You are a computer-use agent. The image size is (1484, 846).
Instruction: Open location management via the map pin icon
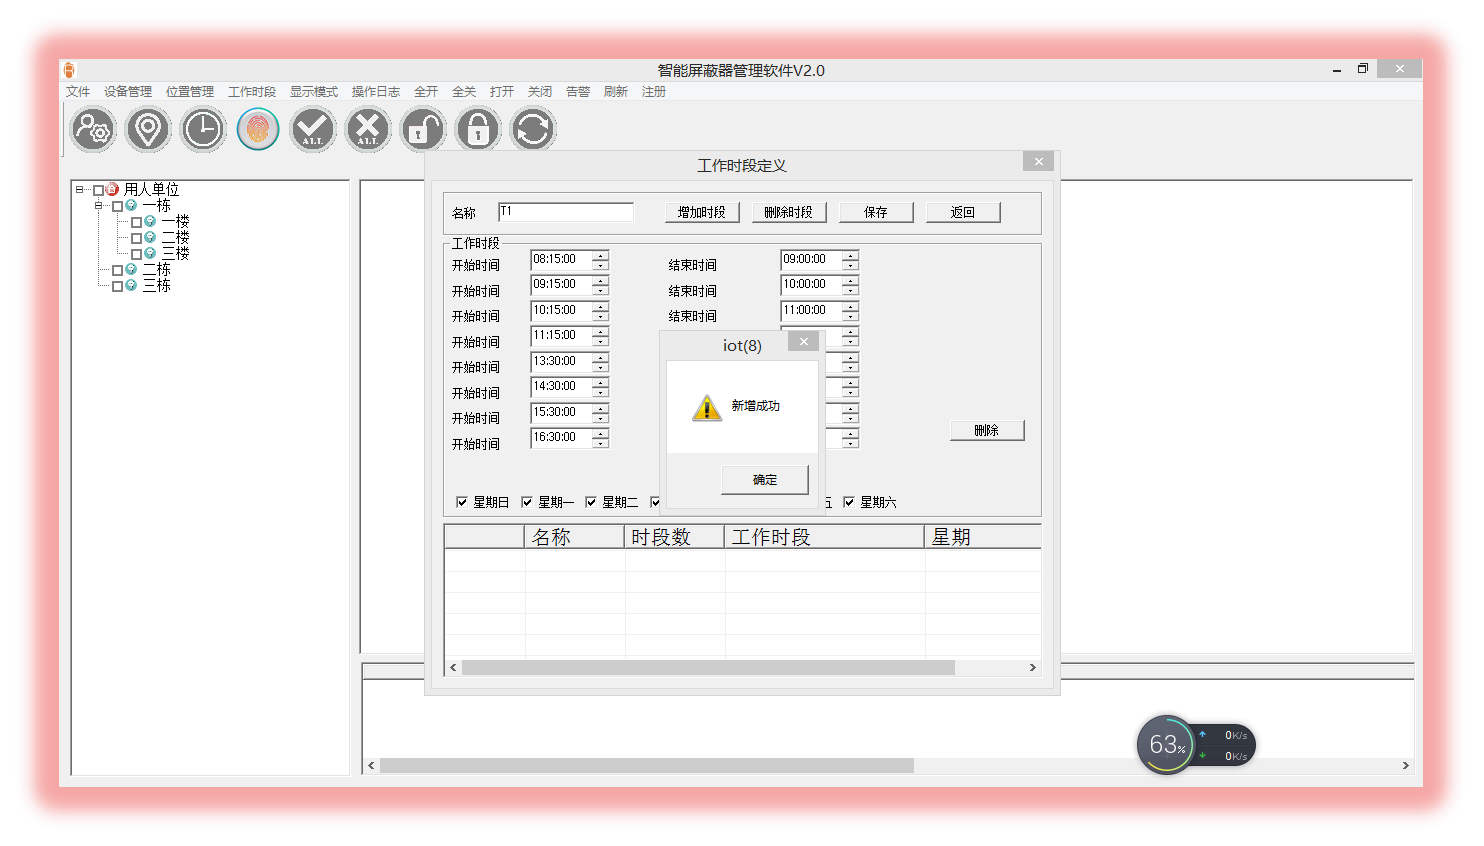coord(148,130)
